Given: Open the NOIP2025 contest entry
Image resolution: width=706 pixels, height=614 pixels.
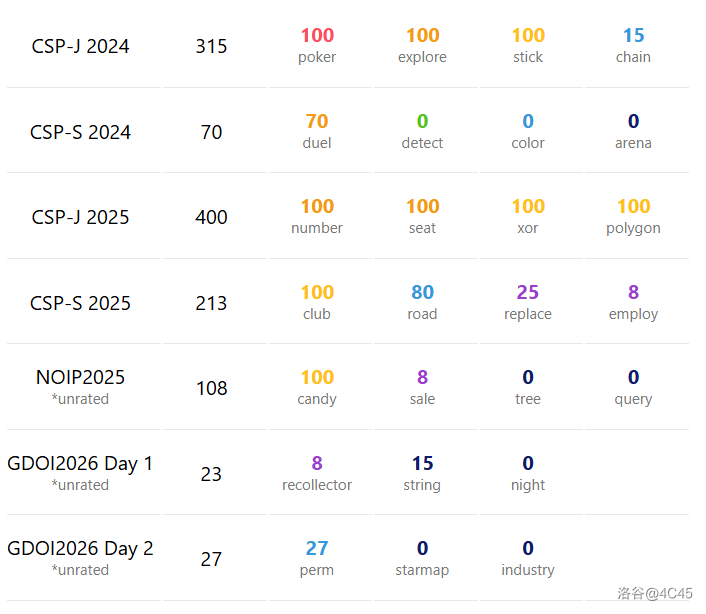Looking at the screenshot, I should [80, 378].
